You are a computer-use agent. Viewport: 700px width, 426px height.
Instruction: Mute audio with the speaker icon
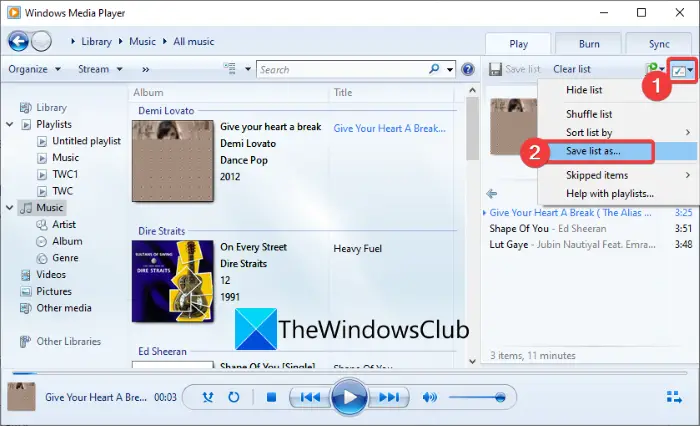[x=429, y=397]
